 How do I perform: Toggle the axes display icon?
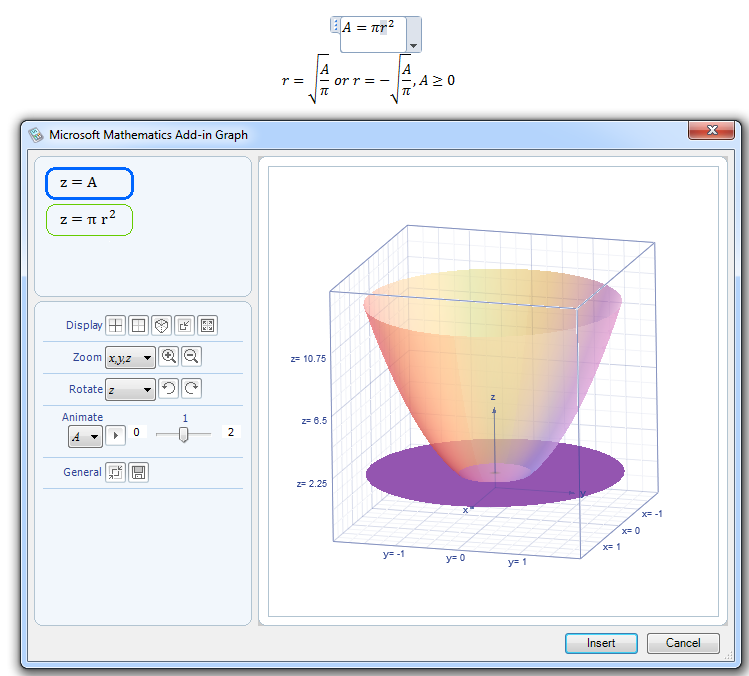click(x=115, y=325)
